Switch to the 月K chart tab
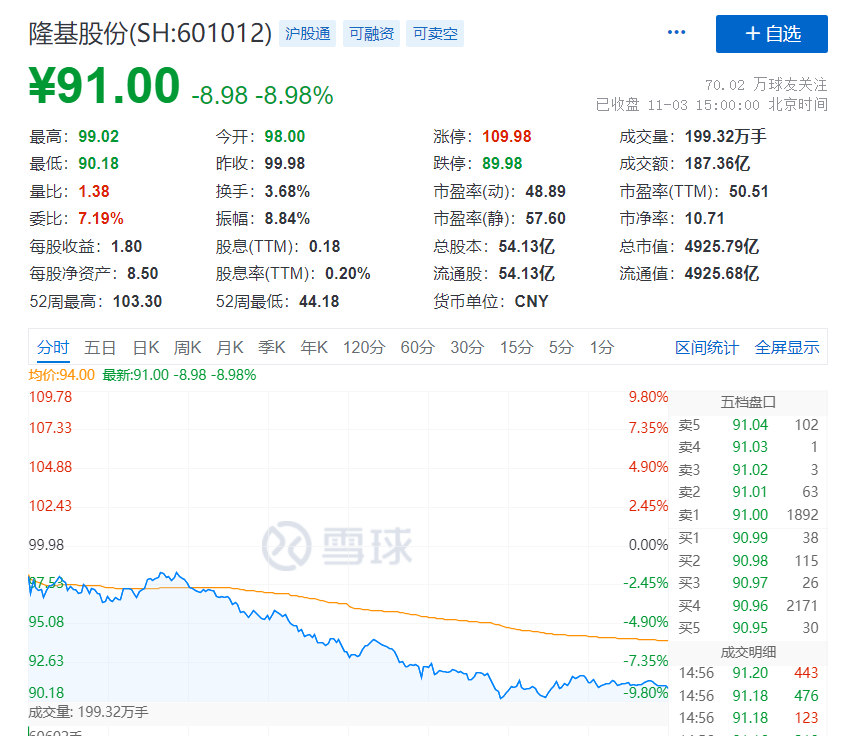The image size is (850, 736). coord(229,347)
